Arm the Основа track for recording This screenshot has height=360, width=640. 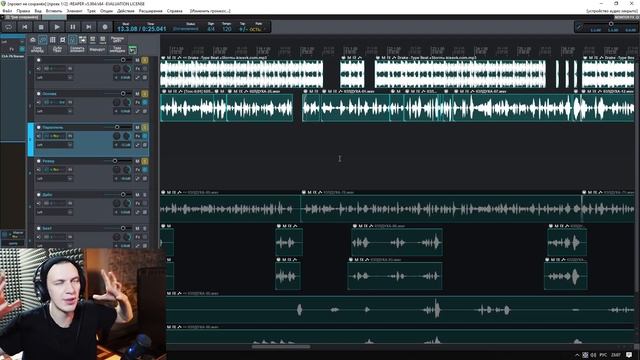point(39,93)
